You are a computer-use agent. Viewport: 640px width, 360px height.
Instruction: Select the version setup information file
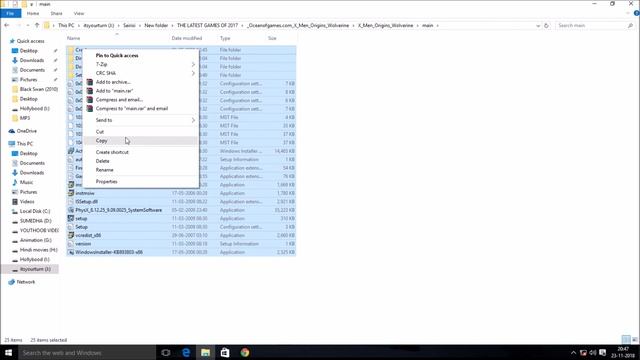pyautogui.click(x=83, y=244)
